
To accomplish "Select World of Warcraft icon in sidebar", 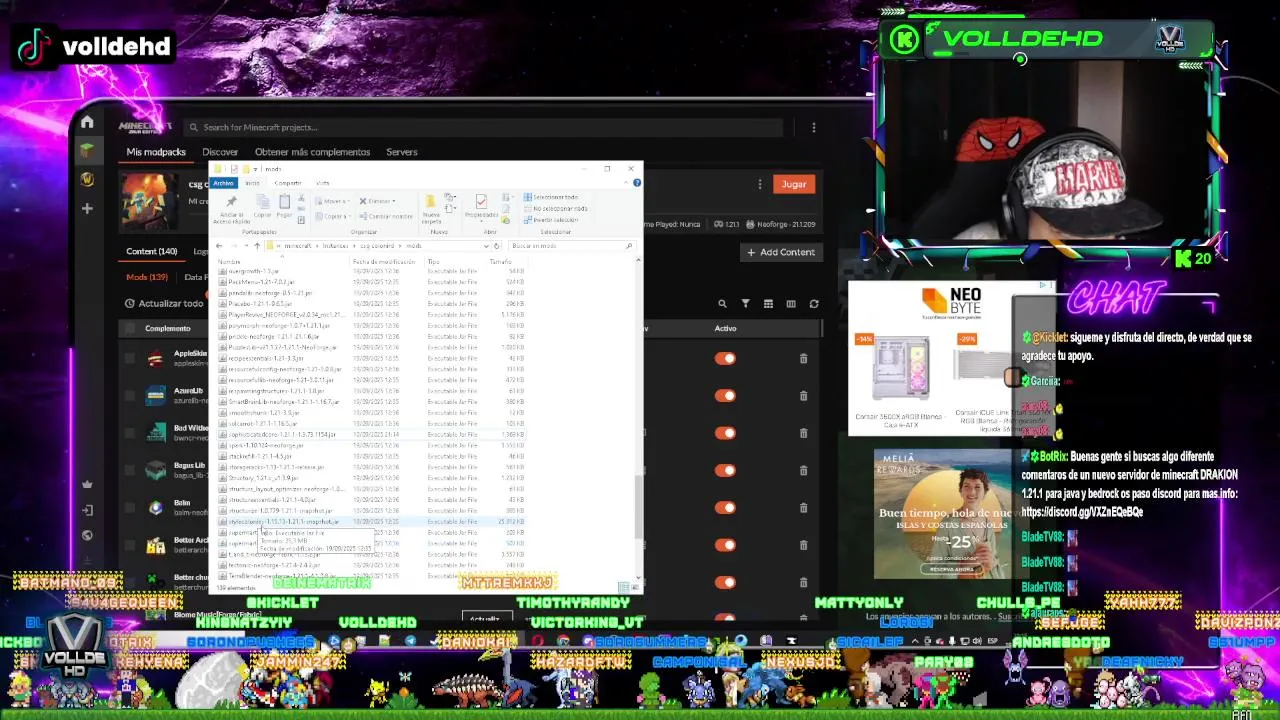I will (87, 179).
